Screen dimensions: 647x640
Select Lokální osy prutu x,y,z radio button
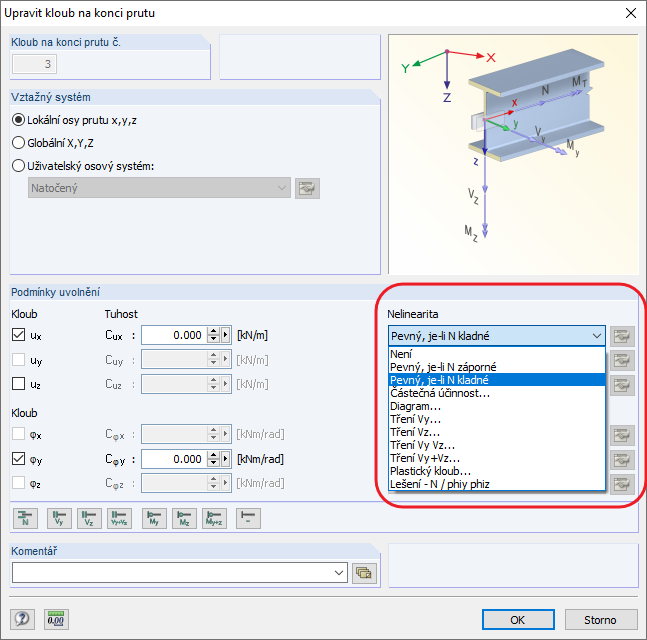19,120
